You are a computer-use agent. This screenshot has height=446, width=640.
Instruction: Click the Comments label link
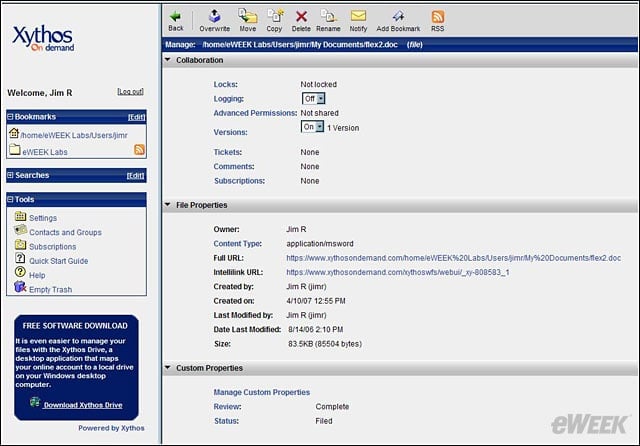pos(234,166)
